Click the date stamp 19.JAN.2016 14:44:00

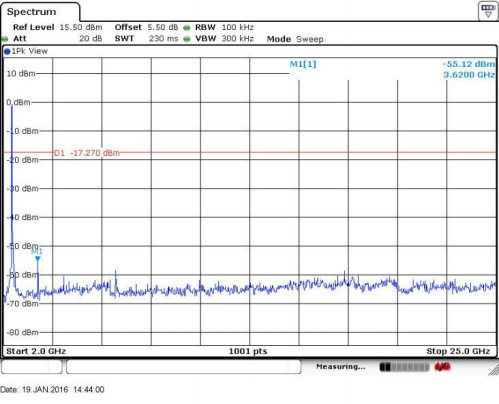point(52,389)
